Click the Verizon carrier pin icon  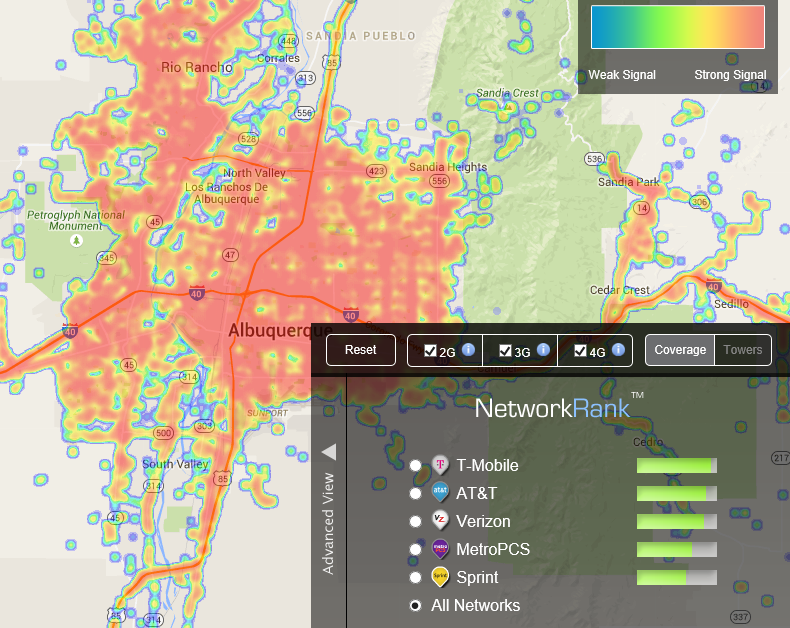click(440, 520)
